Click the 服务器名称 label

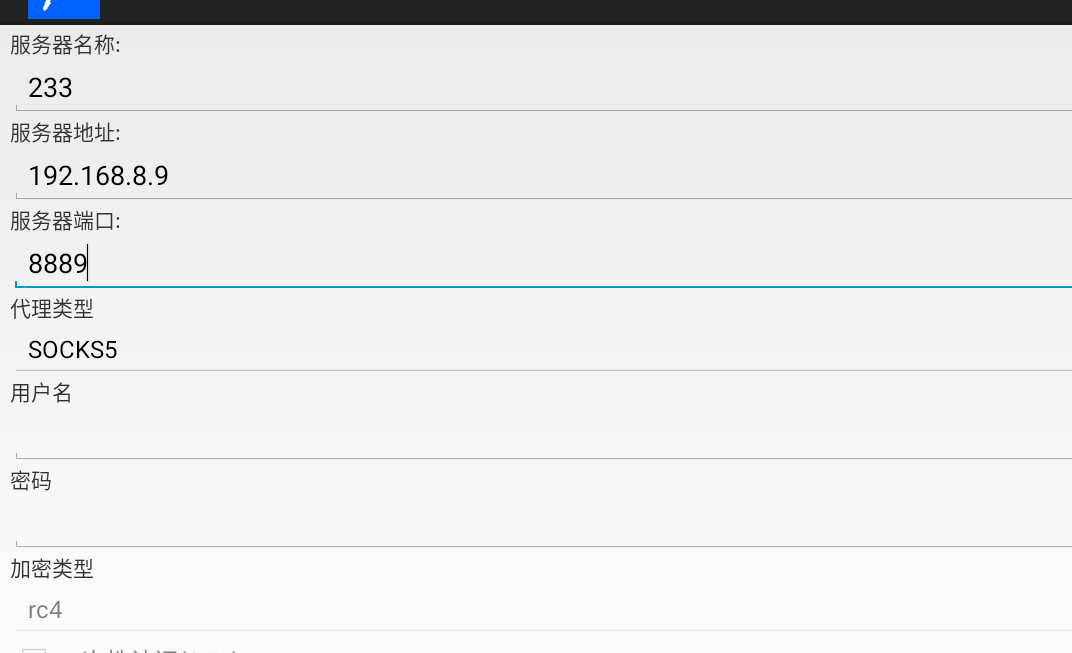(65, 45)
